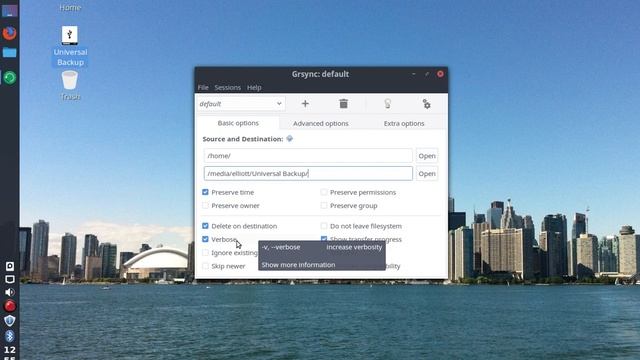Toggle Delete on destination checkbox
The height and width of the screenshot is (360, 640).
point(205,226)
